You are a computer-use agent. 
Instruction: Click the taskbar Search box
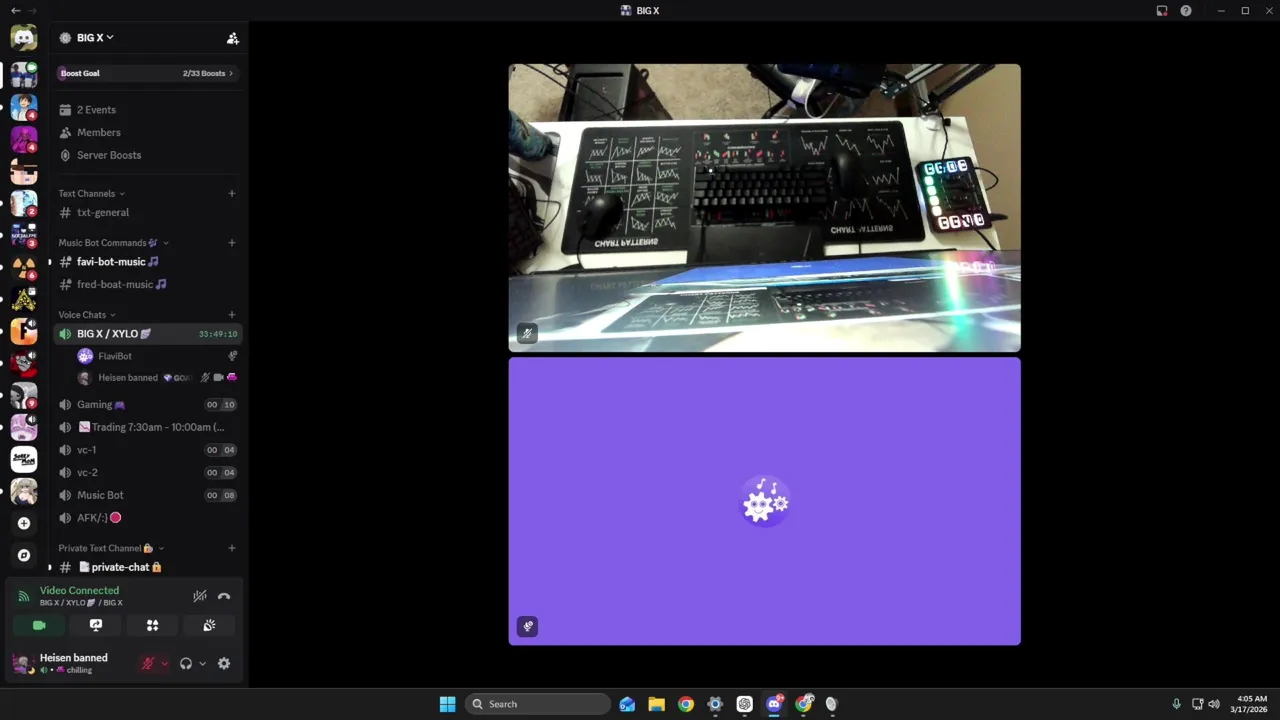[538, 704]
